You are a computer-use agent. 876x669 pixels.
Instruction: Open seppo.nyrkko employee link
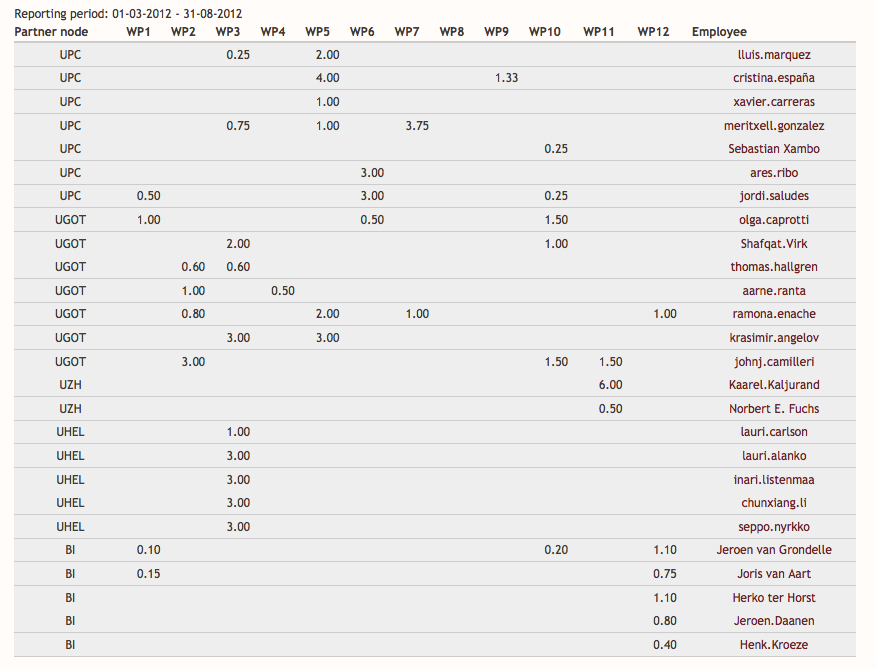click(x=774, y=526)
